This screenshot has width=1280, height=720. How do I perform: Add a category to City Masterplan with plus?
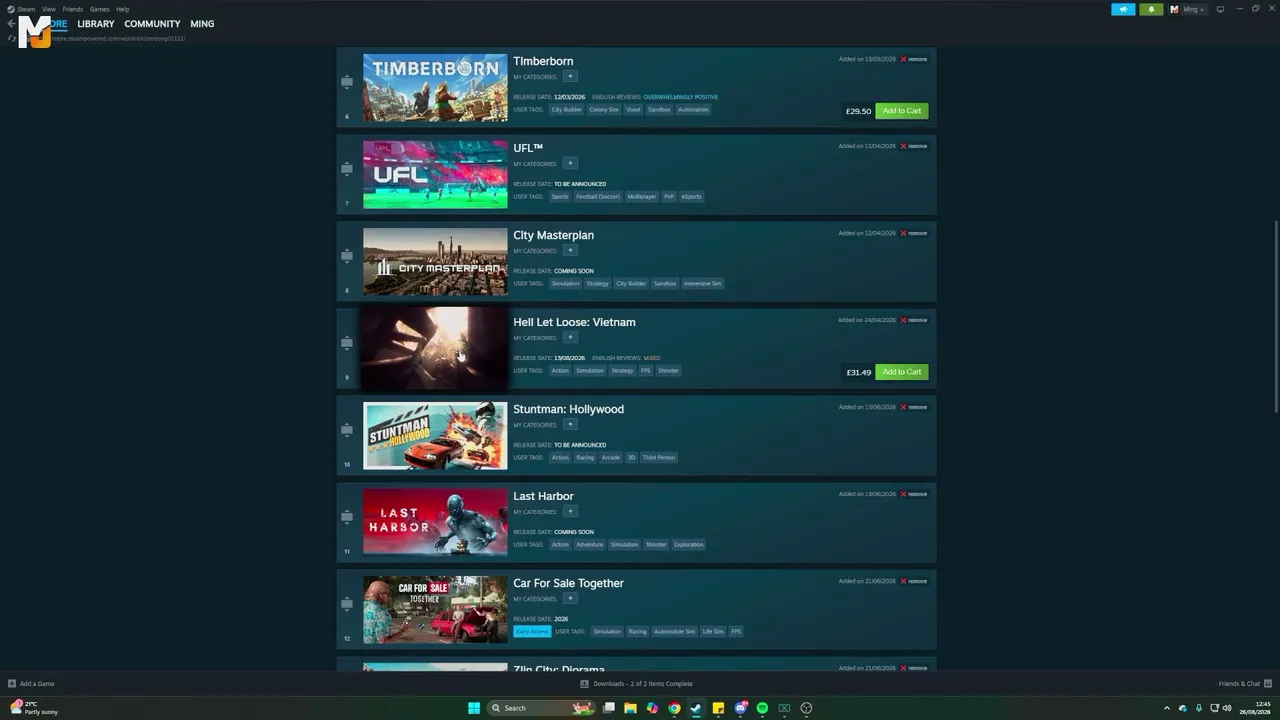pyautogui.click(x=570, y=250)
